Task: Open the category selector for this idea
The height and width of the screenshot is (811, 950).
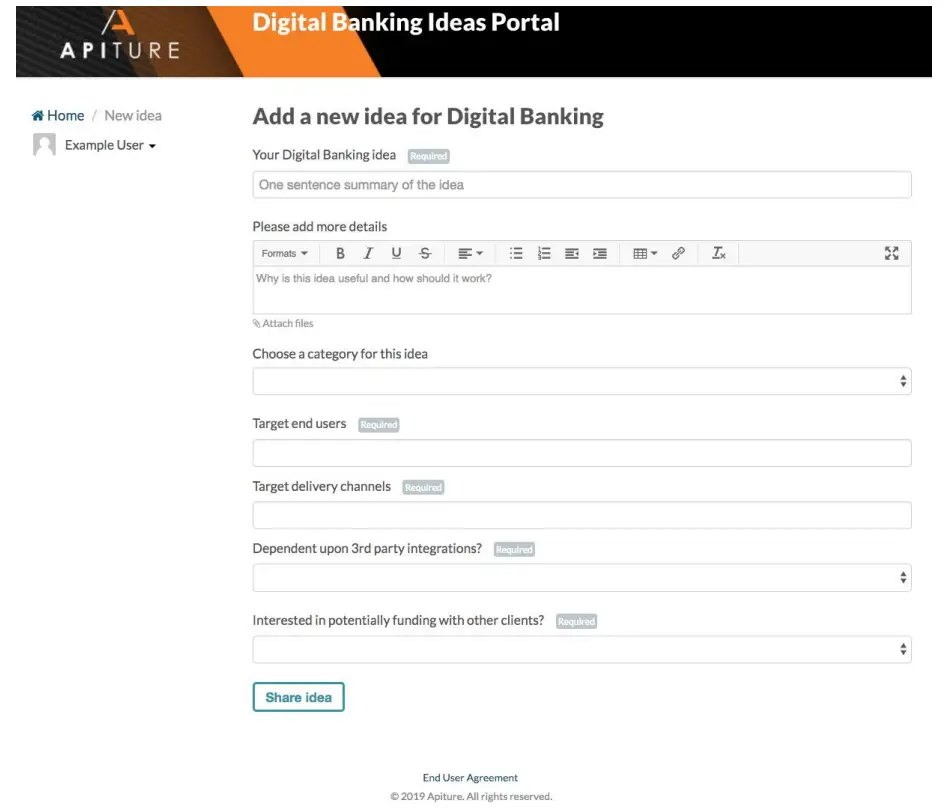Action: [582, 381]
